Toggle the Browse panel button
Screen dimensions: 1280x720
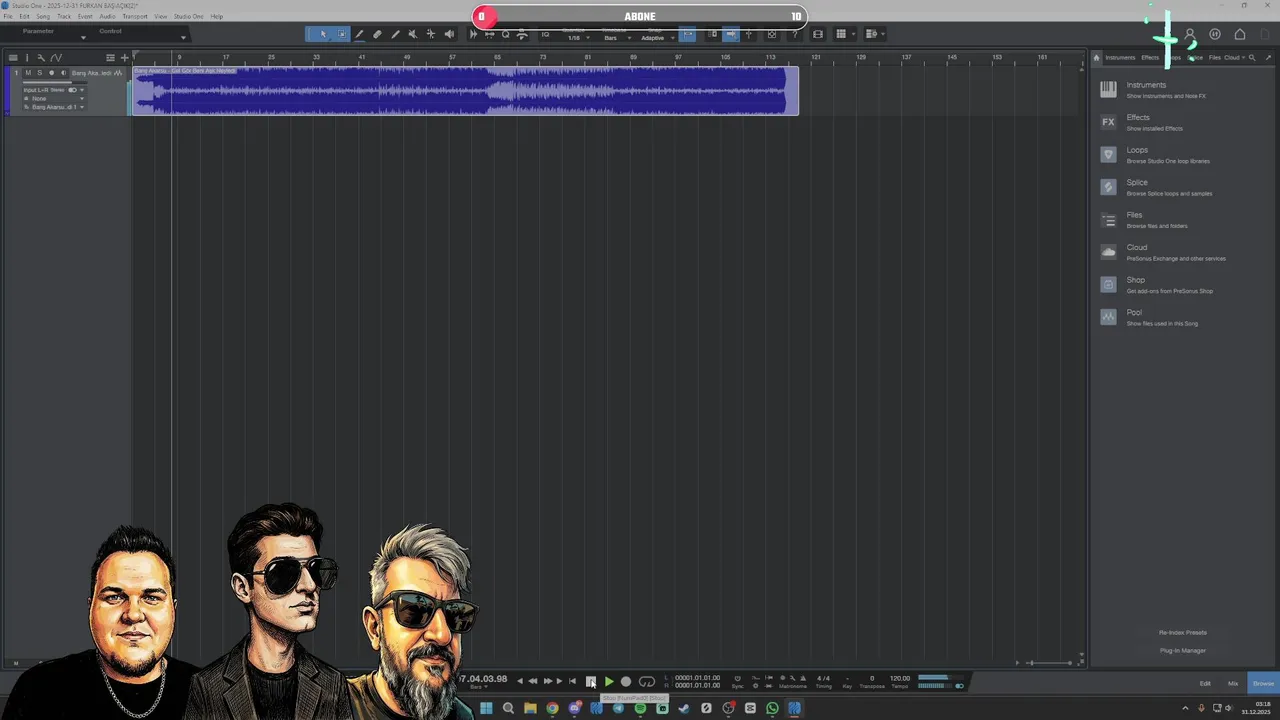point(1263,683)
